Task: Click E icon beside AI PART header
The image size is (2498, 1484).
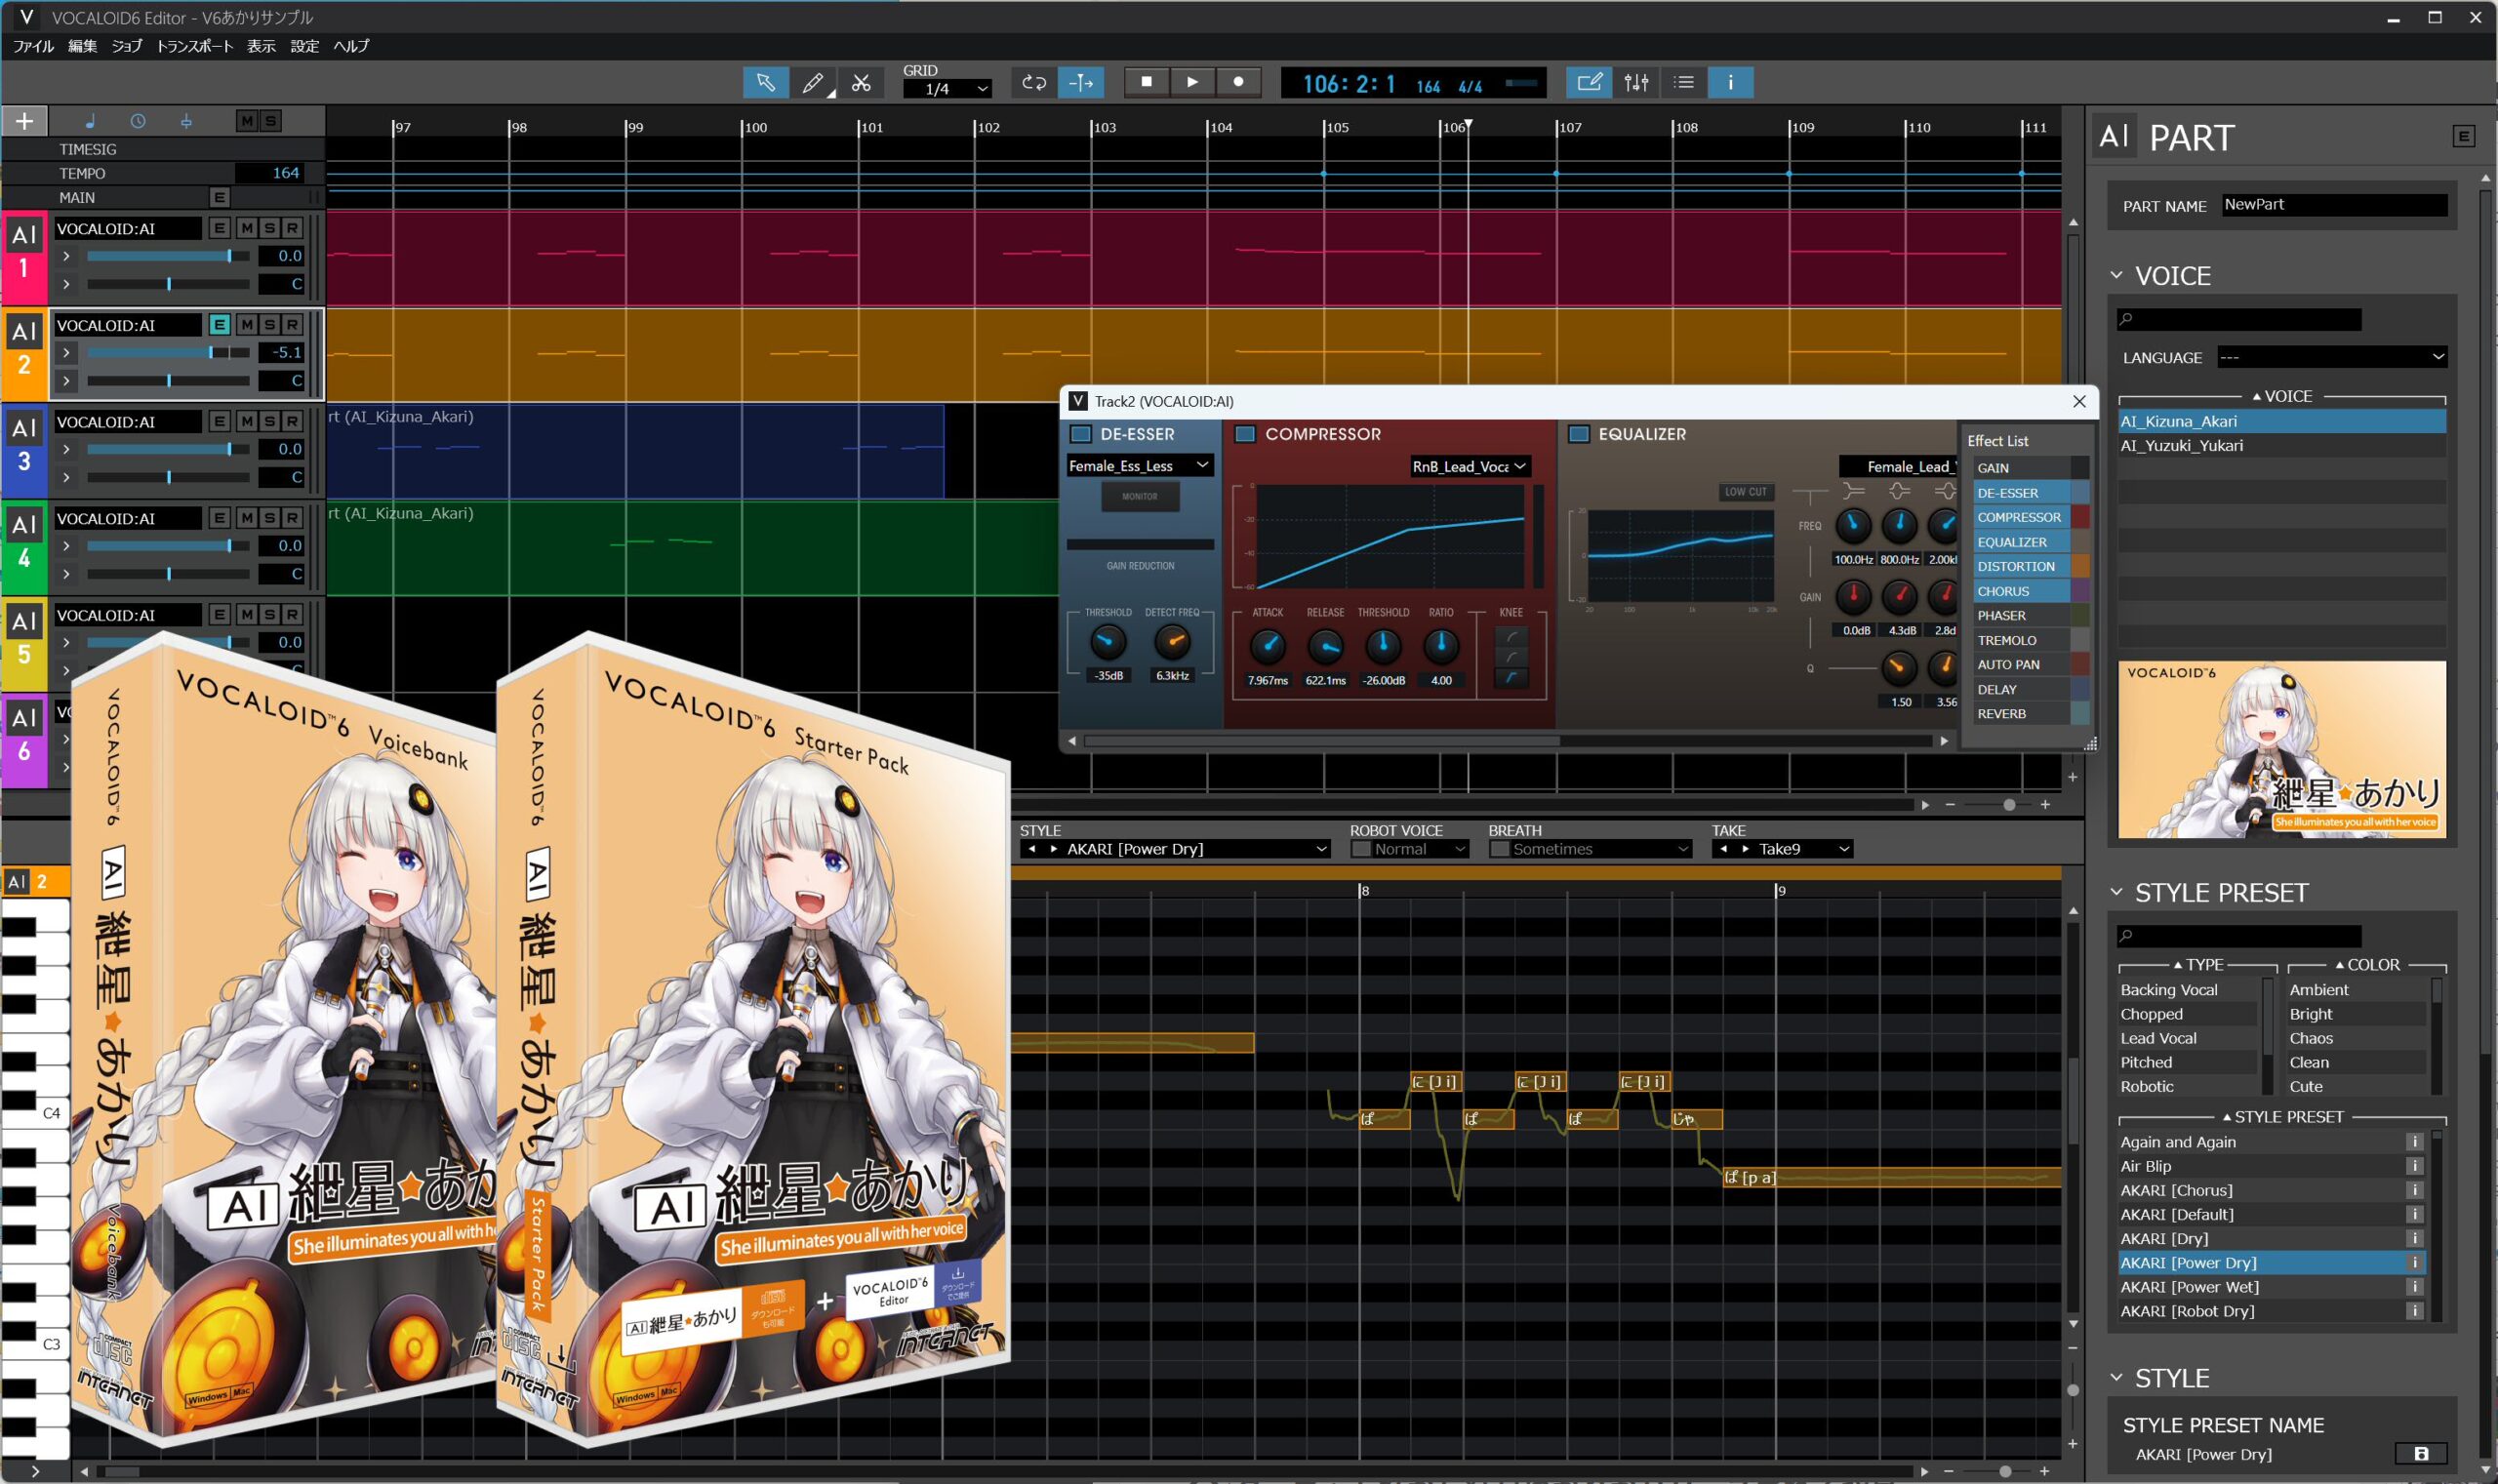Action: point(2463,137)
